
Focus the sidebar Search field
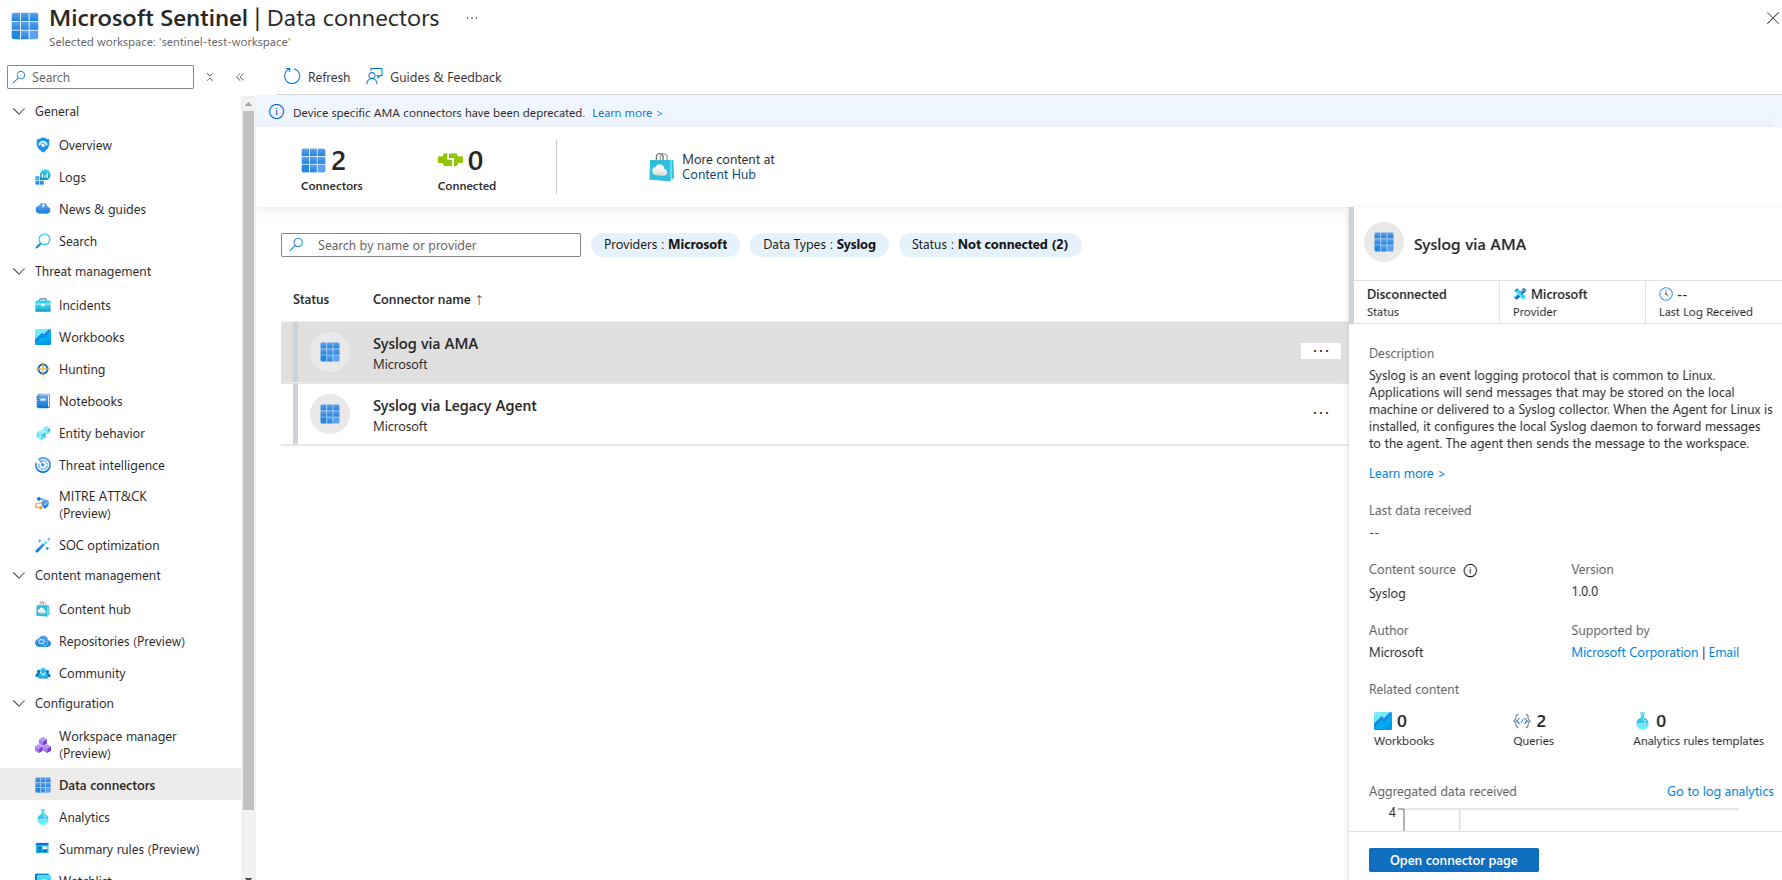100,77
